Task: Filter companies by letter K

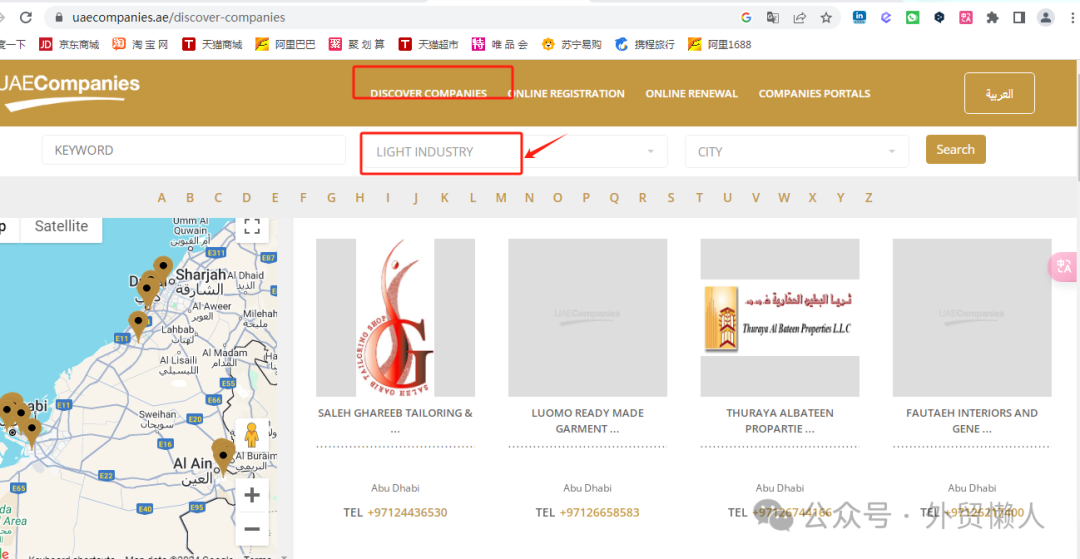Action: (444, 198)
